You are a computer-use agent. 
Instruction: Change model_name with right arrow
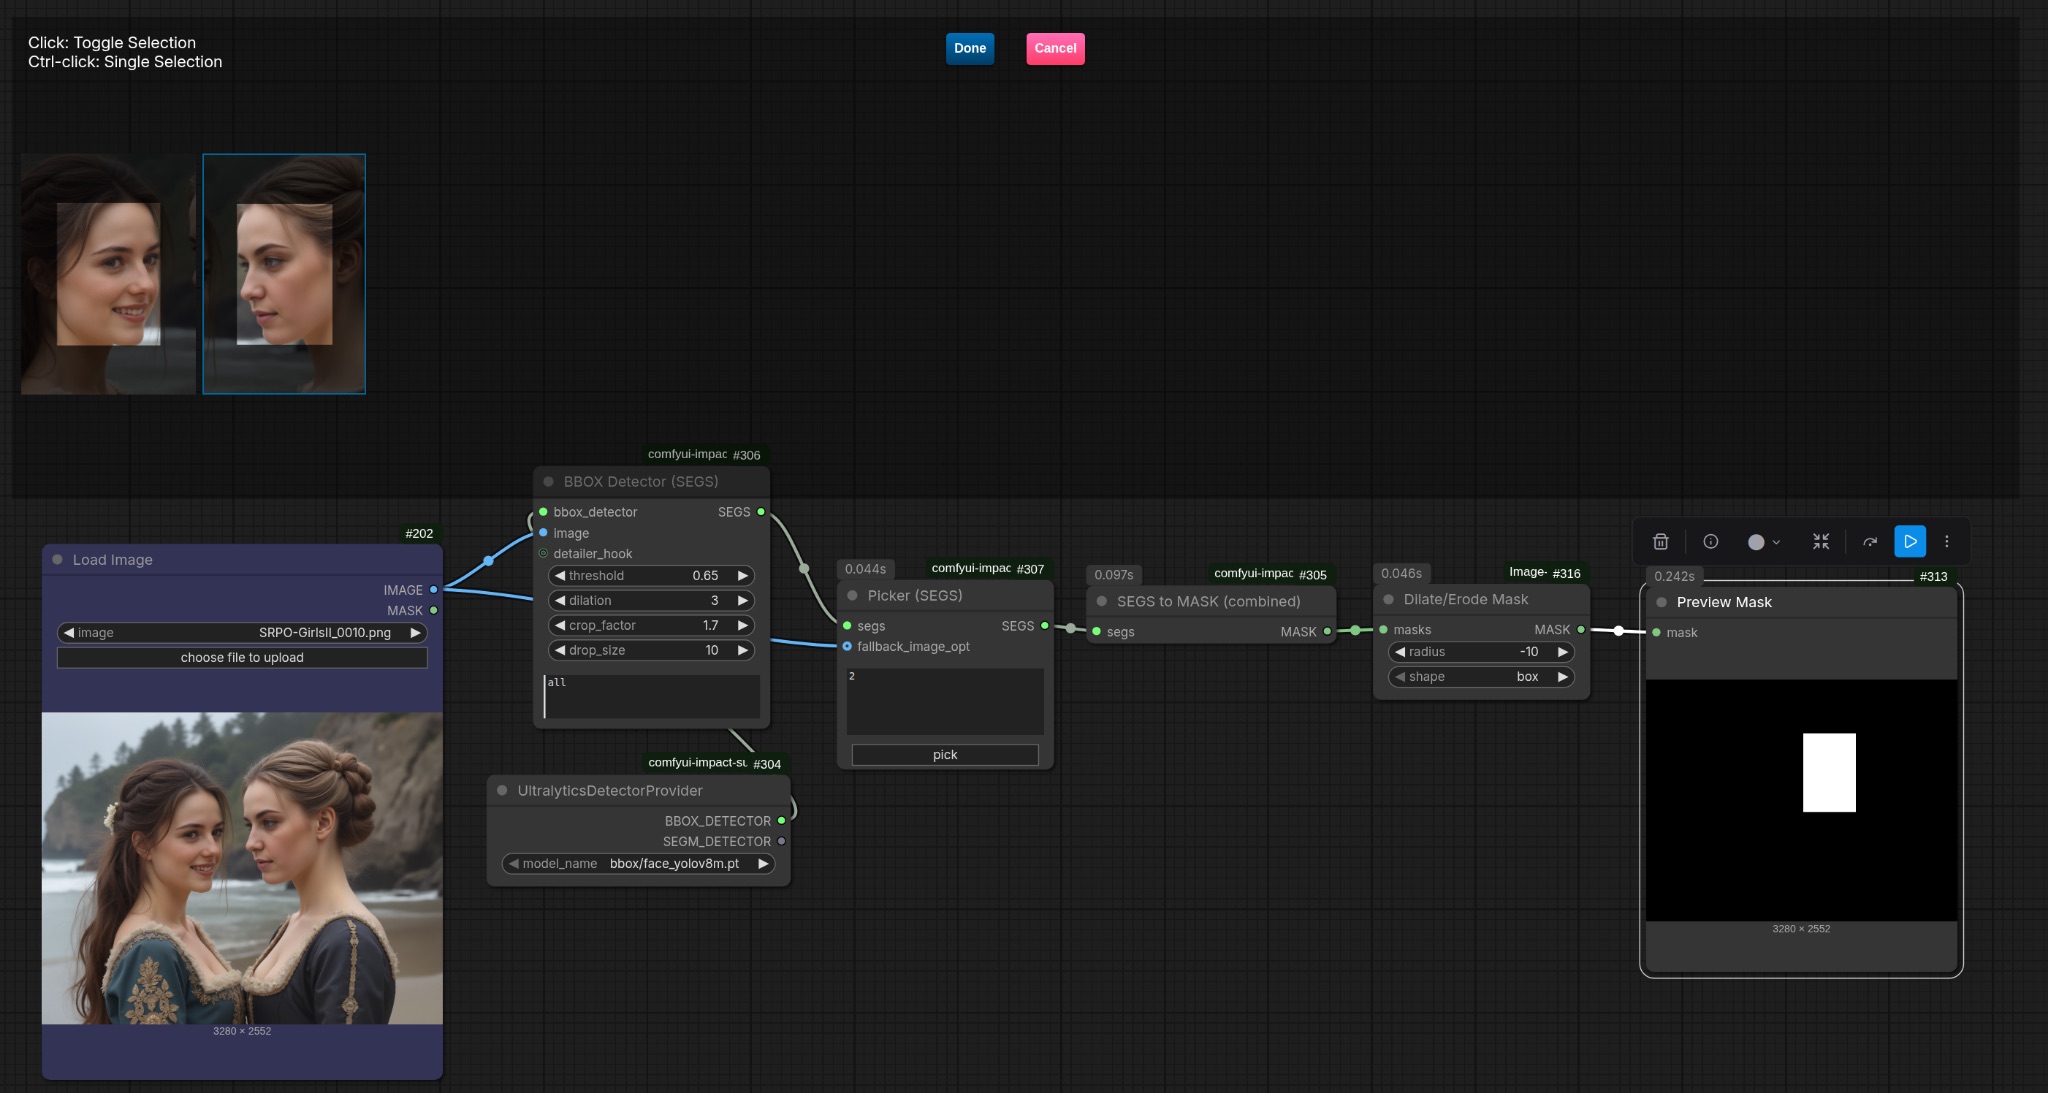click(763, 864)
